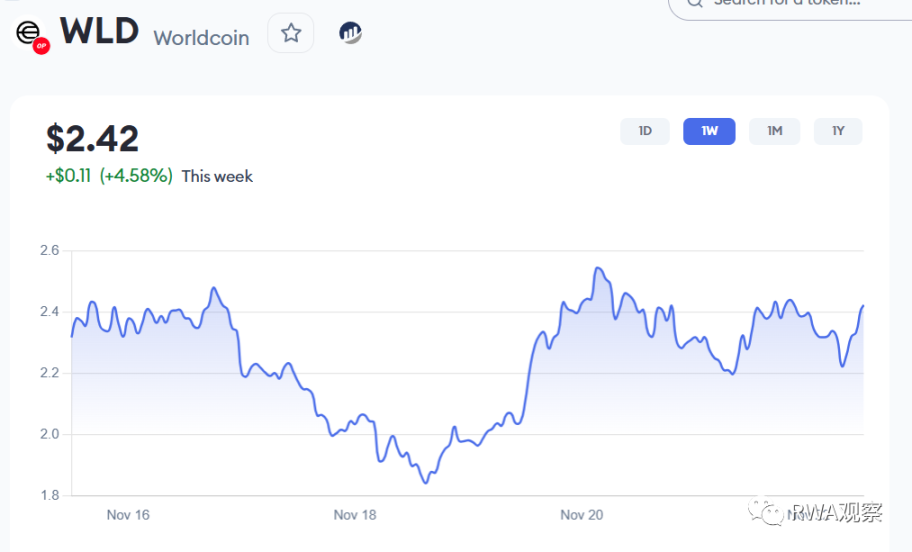
Task: Click the Nov 18 date label on axis
Action: click(355, 515)
